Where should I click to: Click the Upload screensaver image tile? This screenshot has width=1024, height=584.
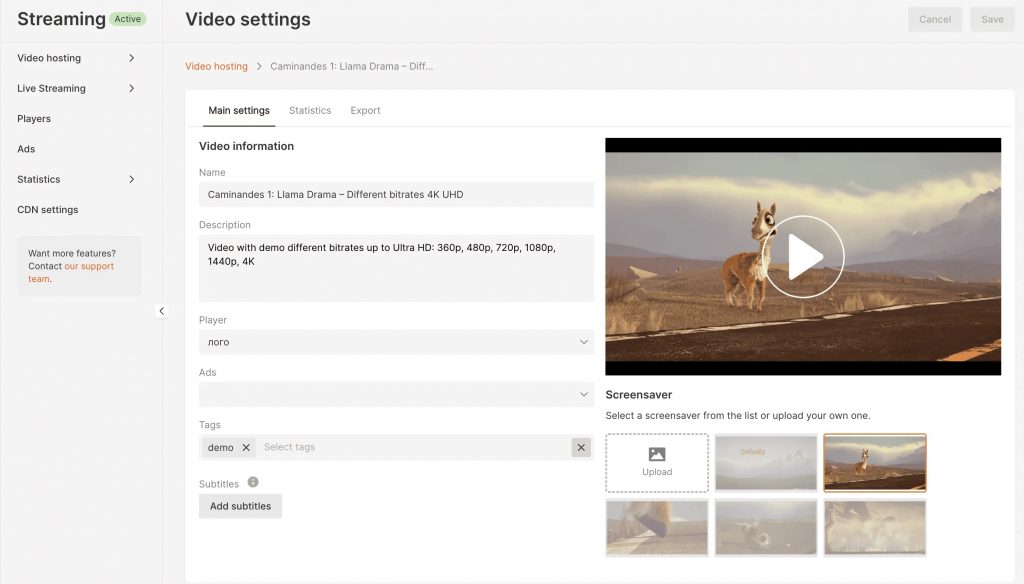point(656,462)
